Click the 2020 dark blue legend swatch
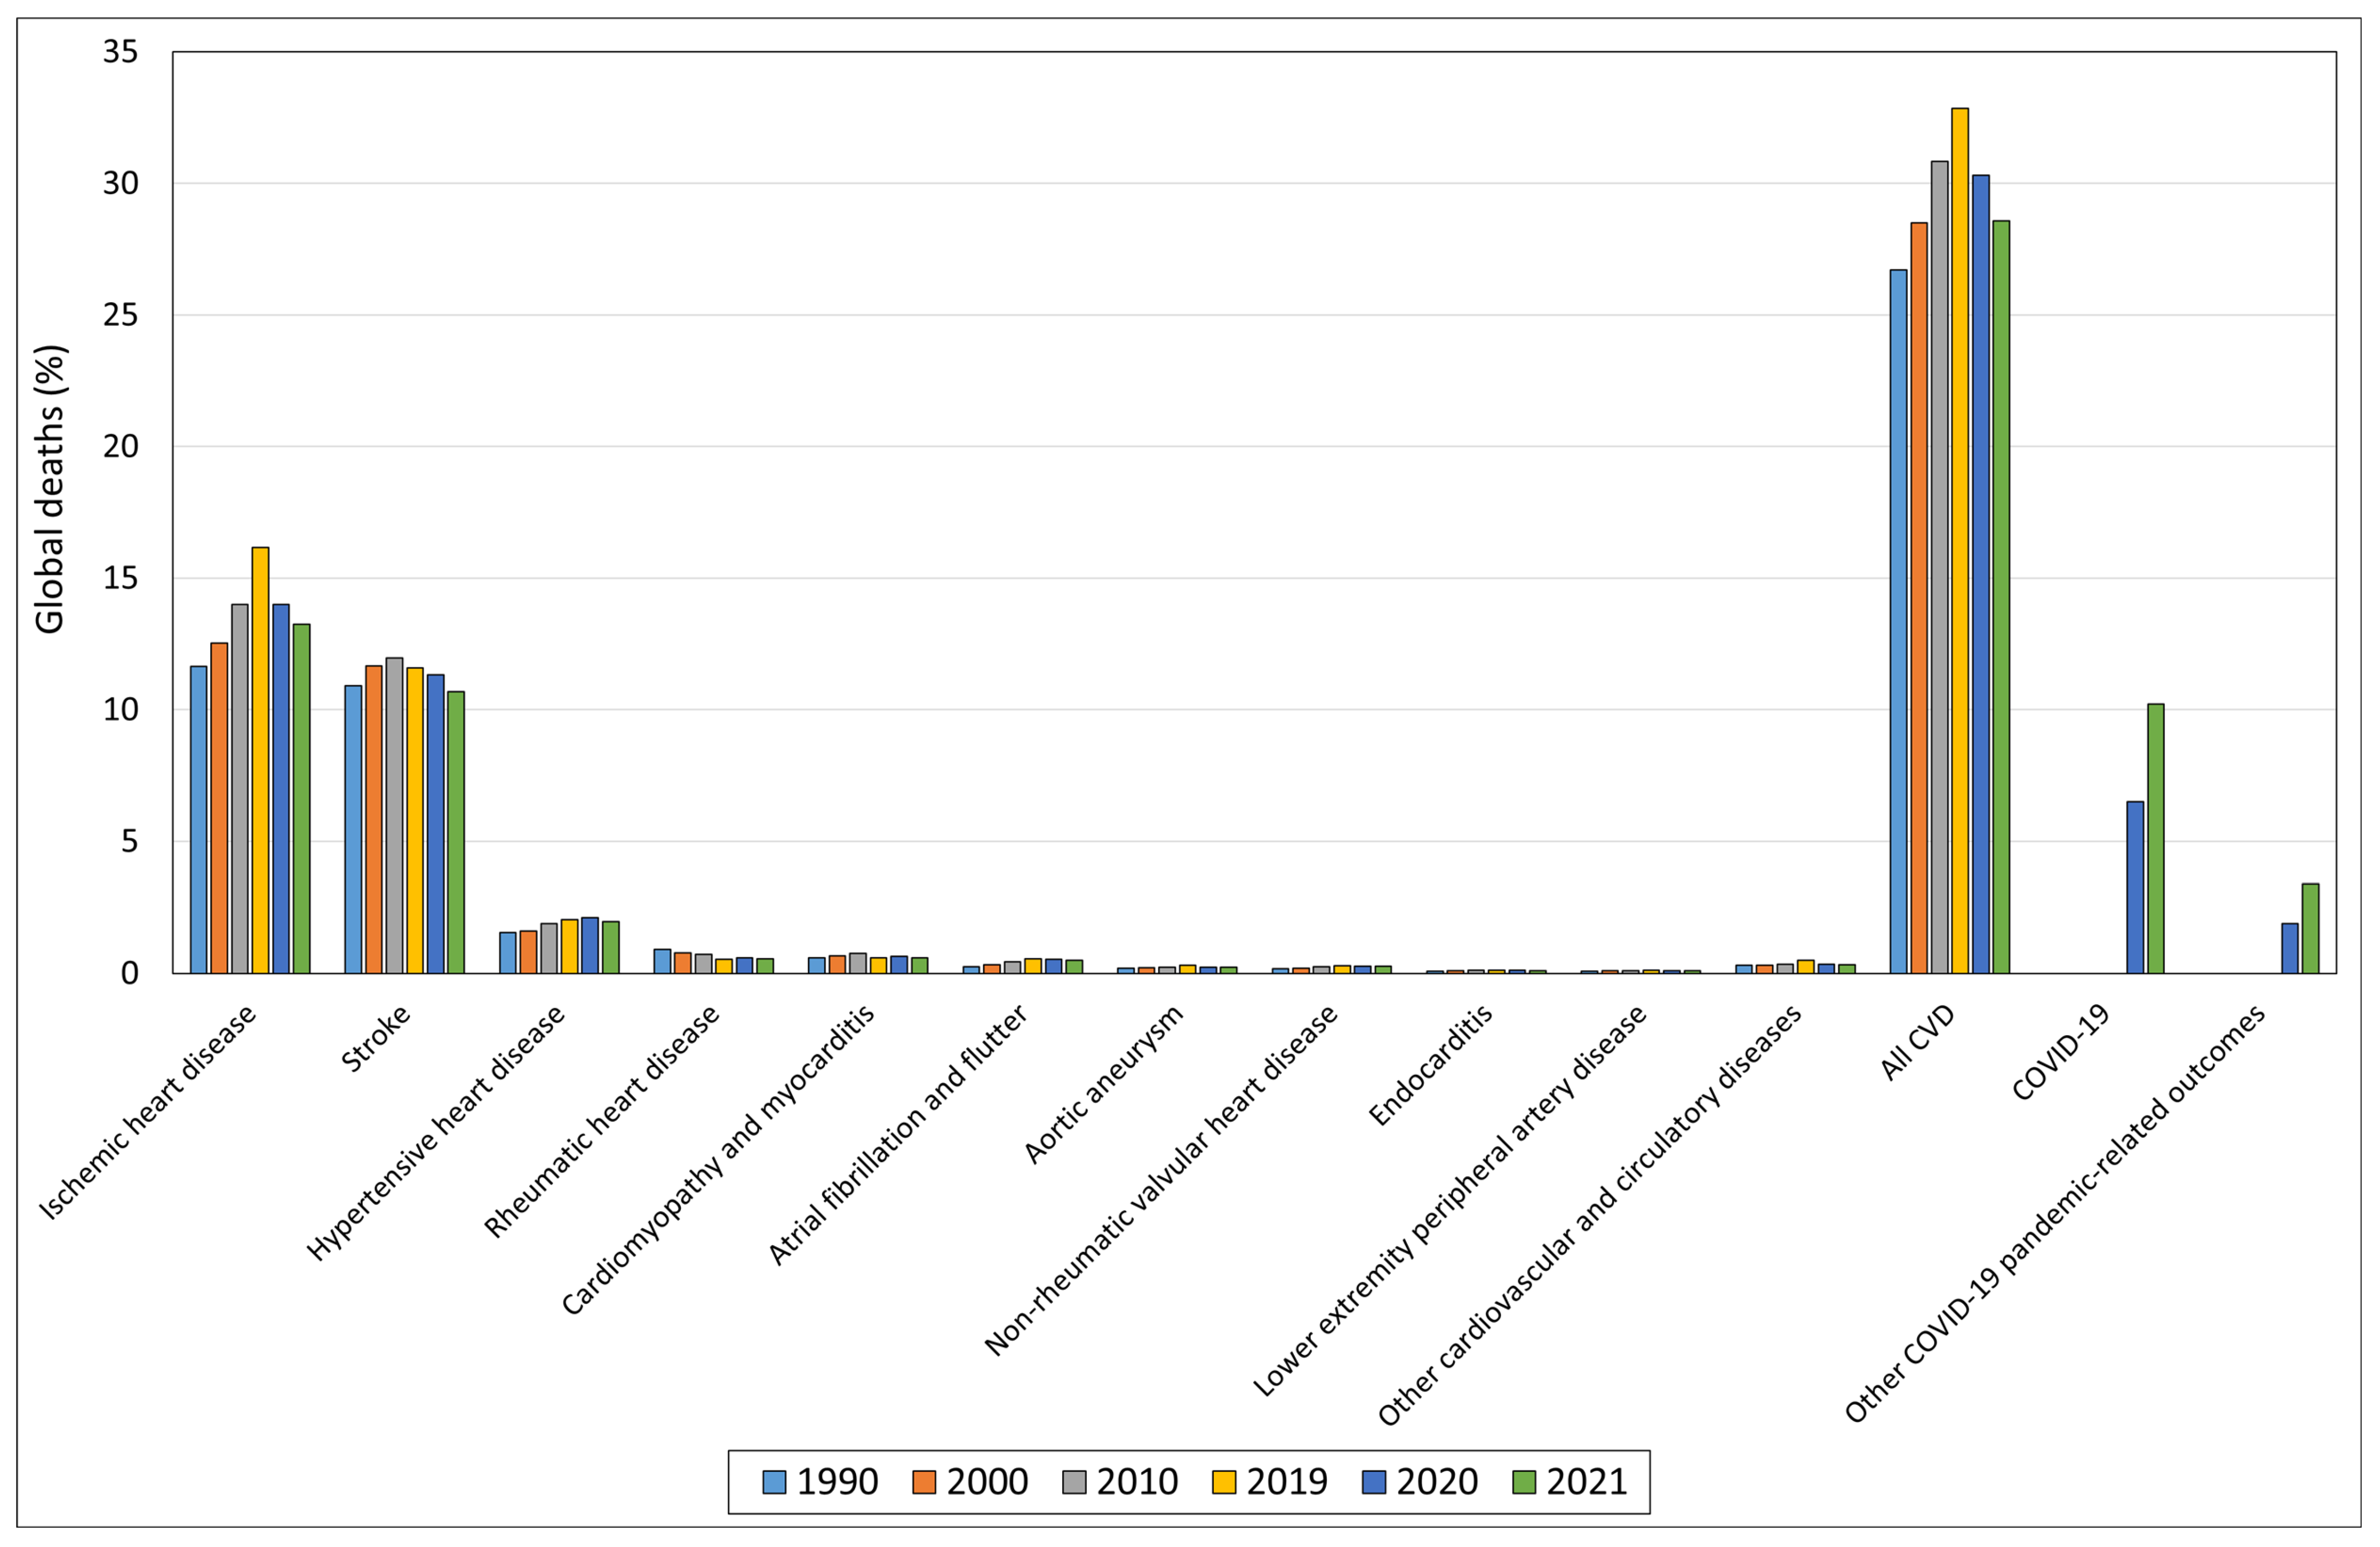Viewport: 2380px width, 1547px height. (1374, 1482)
